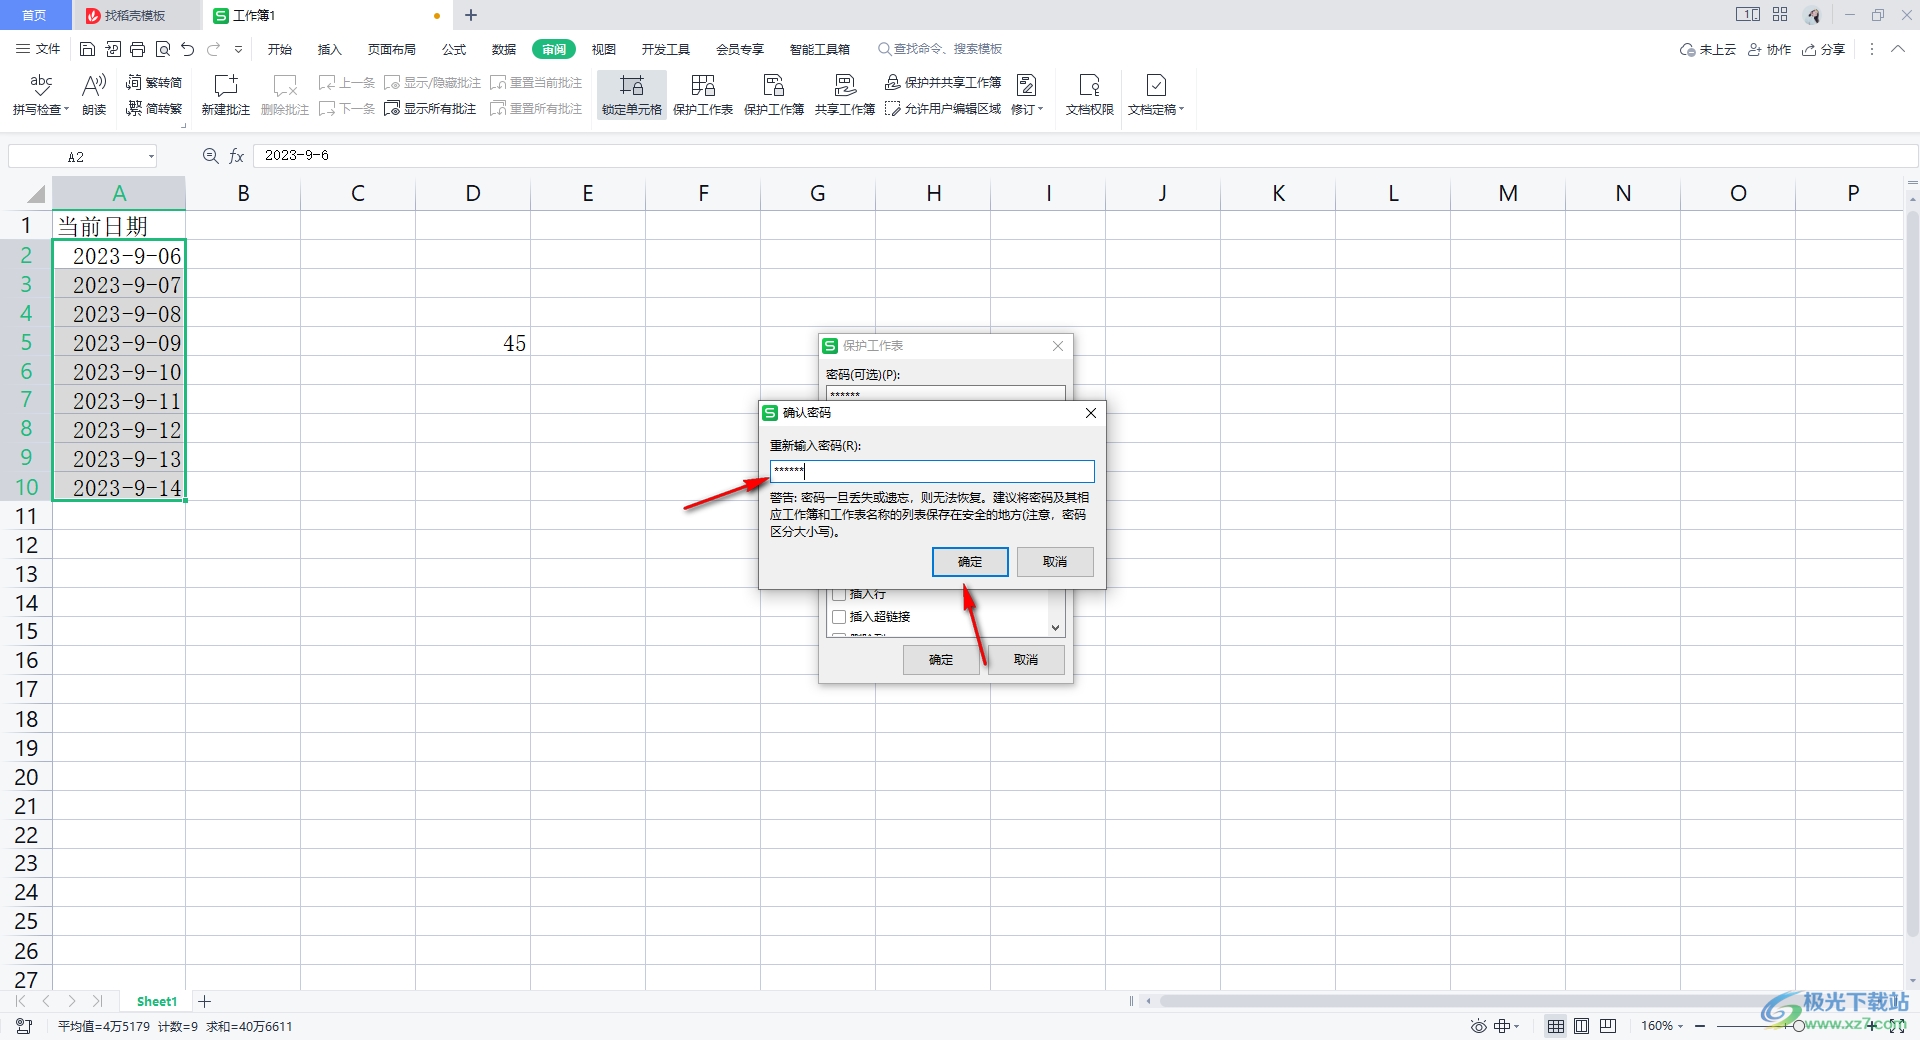The width and height of the screenshot is (1920, 1040).
Task: Open the Name Box dropdown arrow
Action: [151, 157]
